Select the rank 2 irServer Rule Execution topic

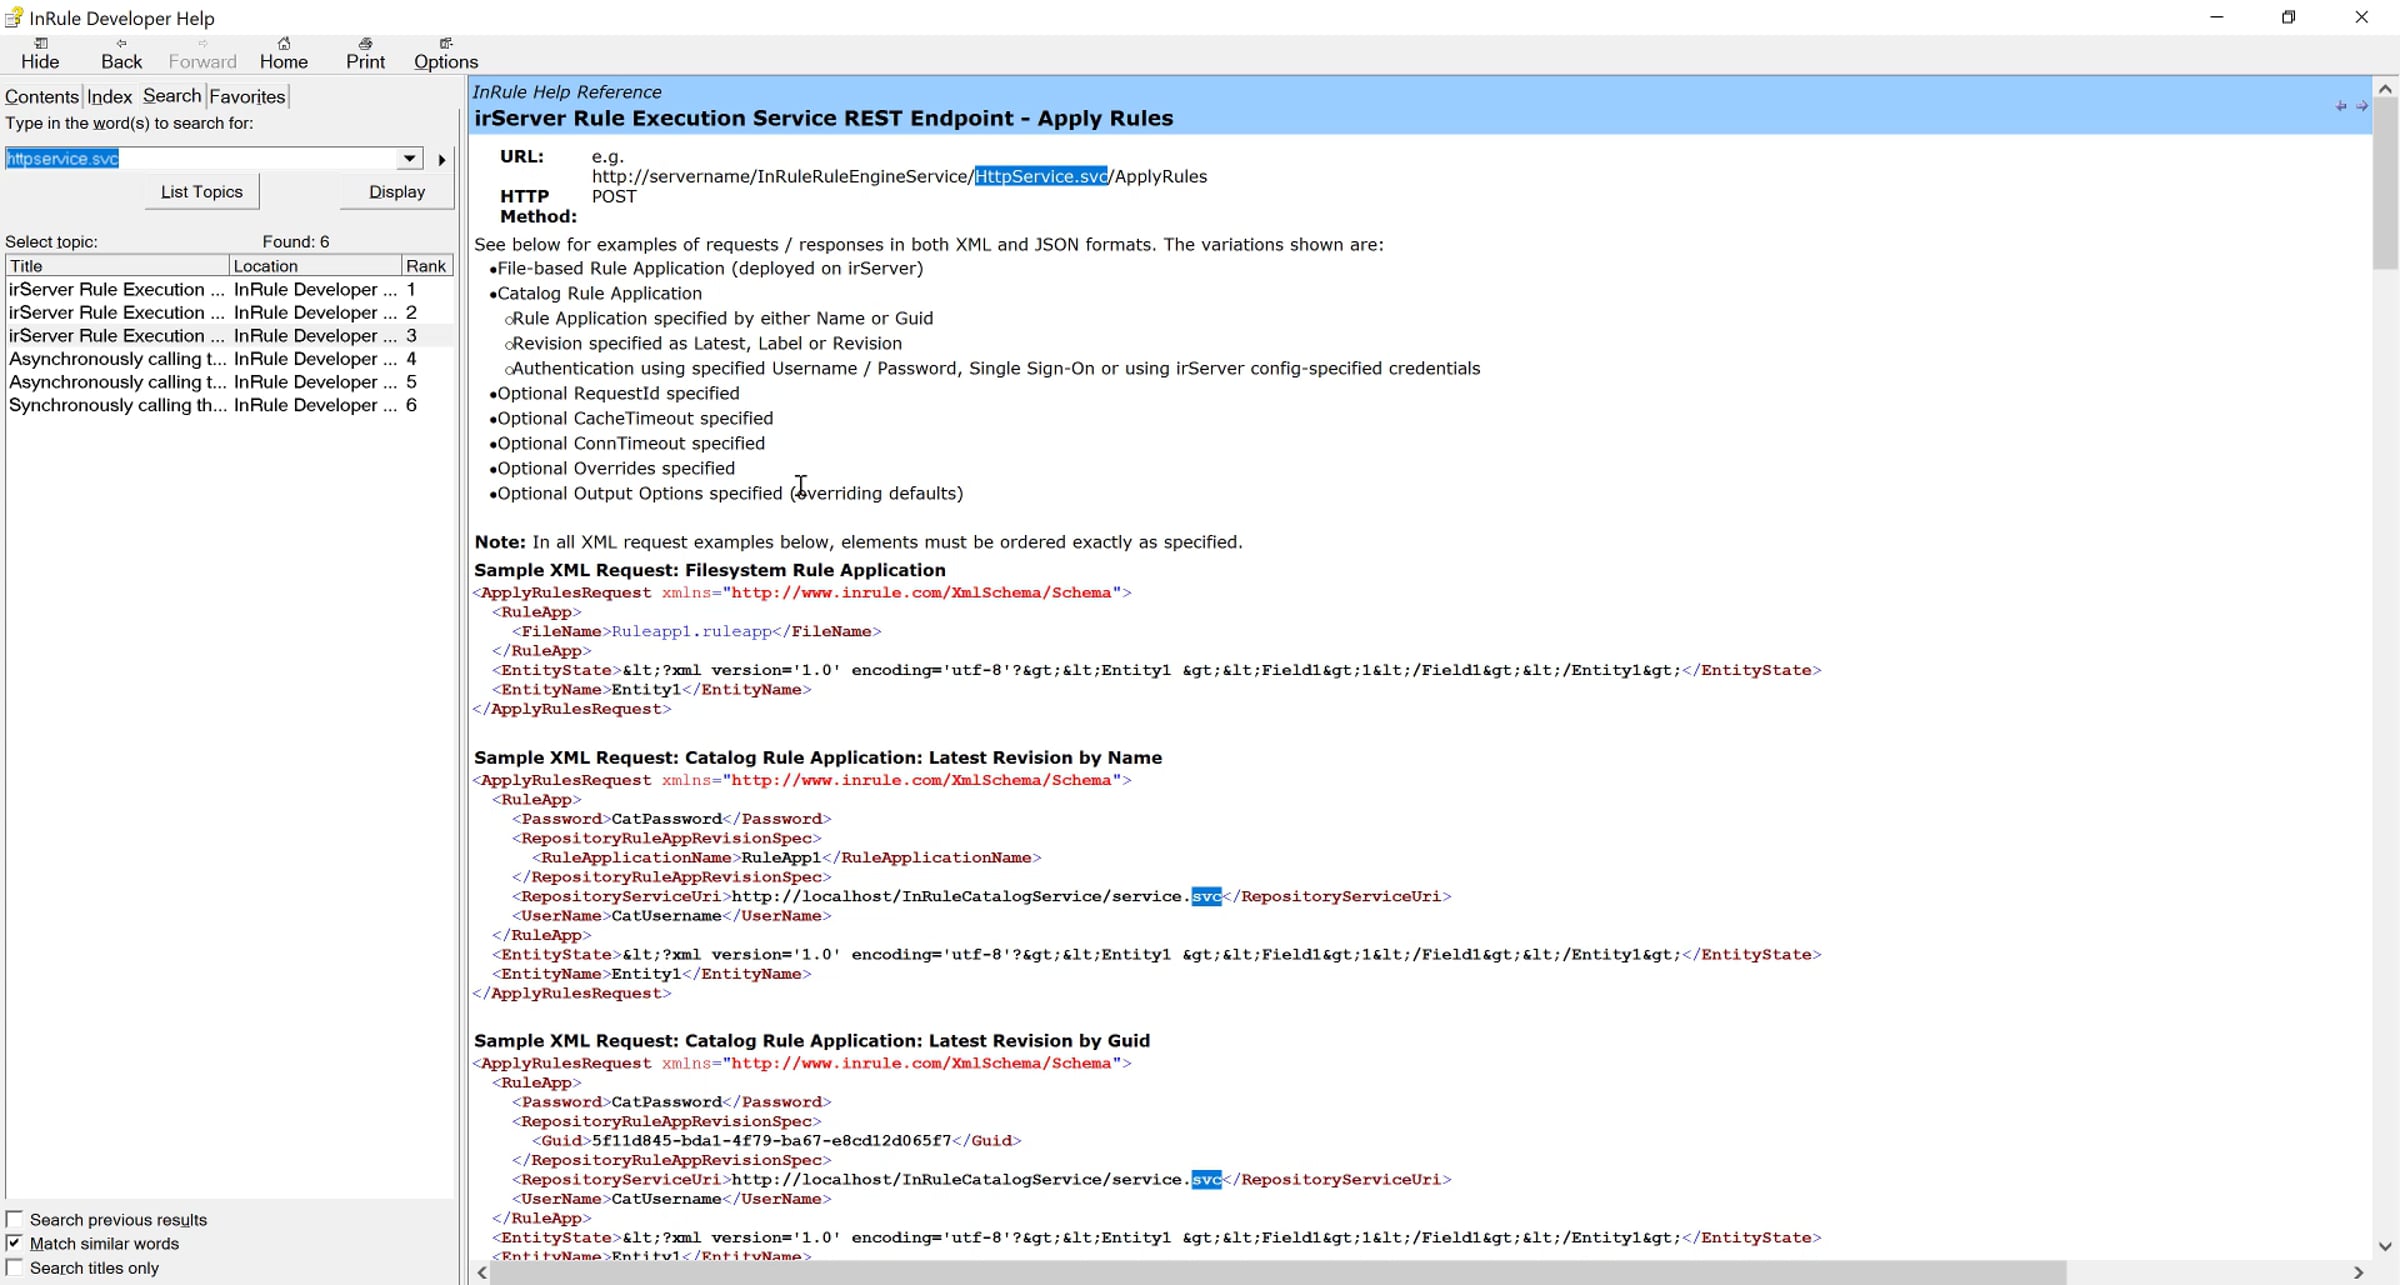pos(230,312)
